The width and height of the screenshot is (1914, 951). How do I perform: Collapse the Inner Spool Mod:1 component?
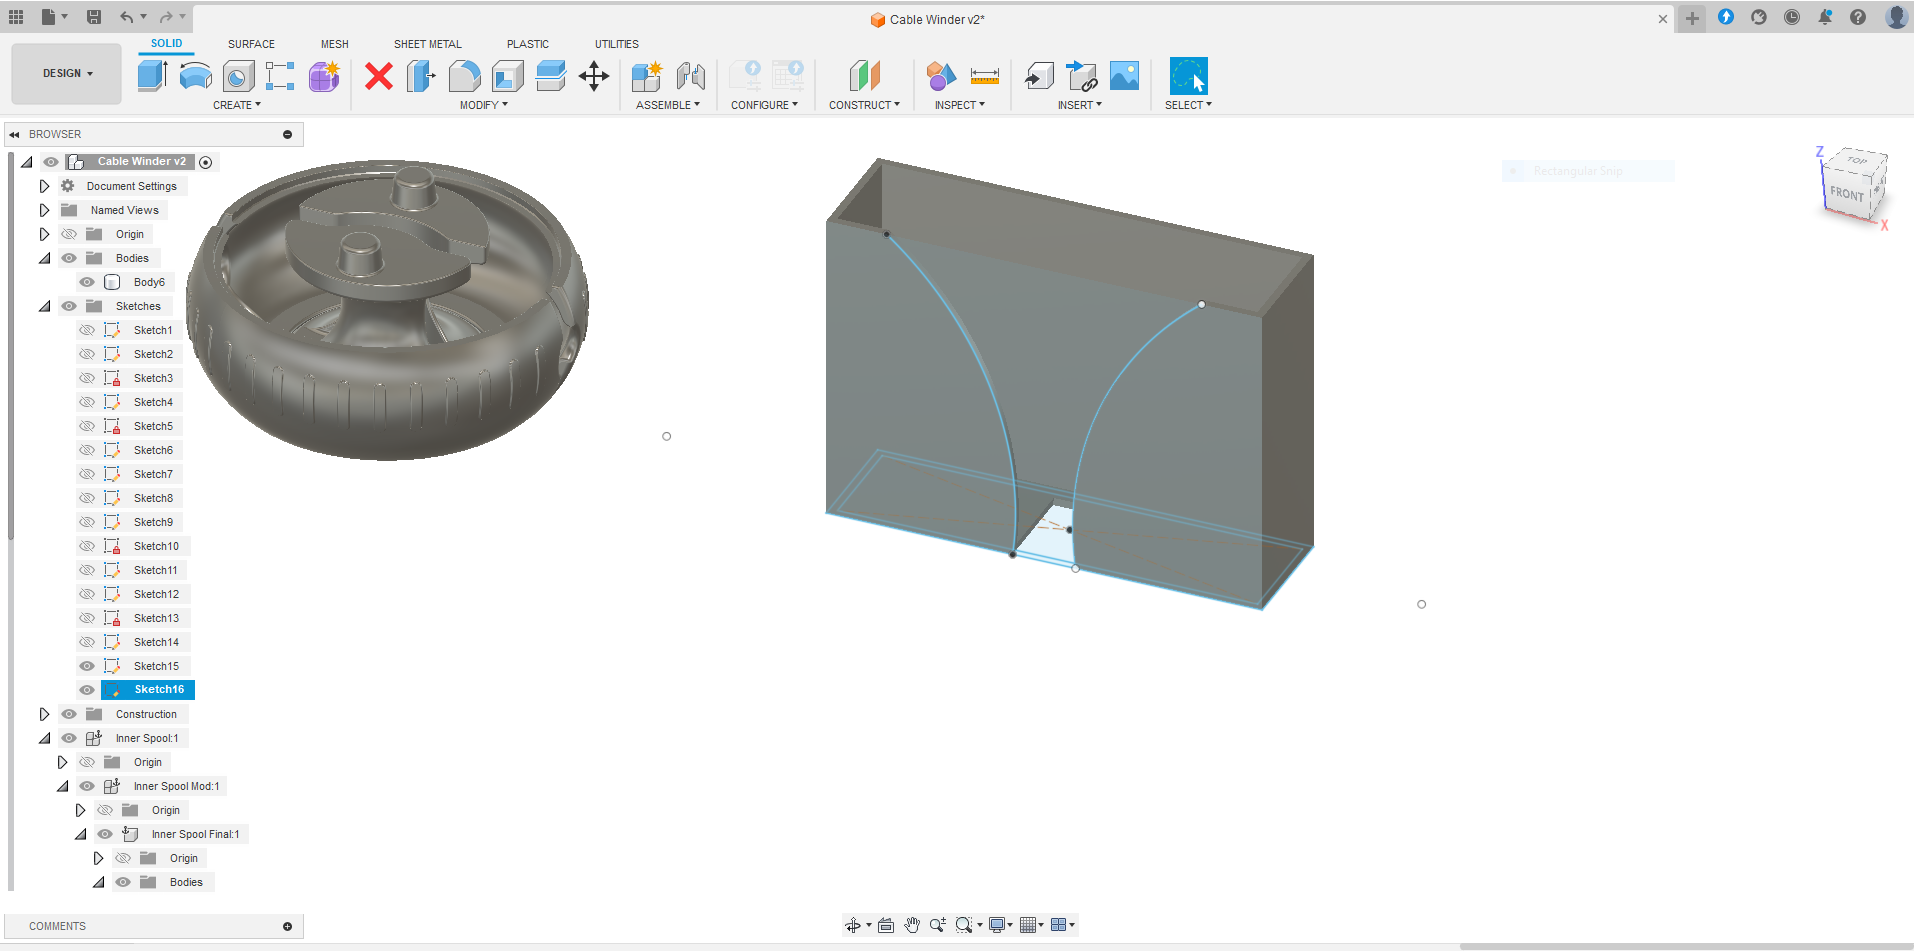coord(62,786)
